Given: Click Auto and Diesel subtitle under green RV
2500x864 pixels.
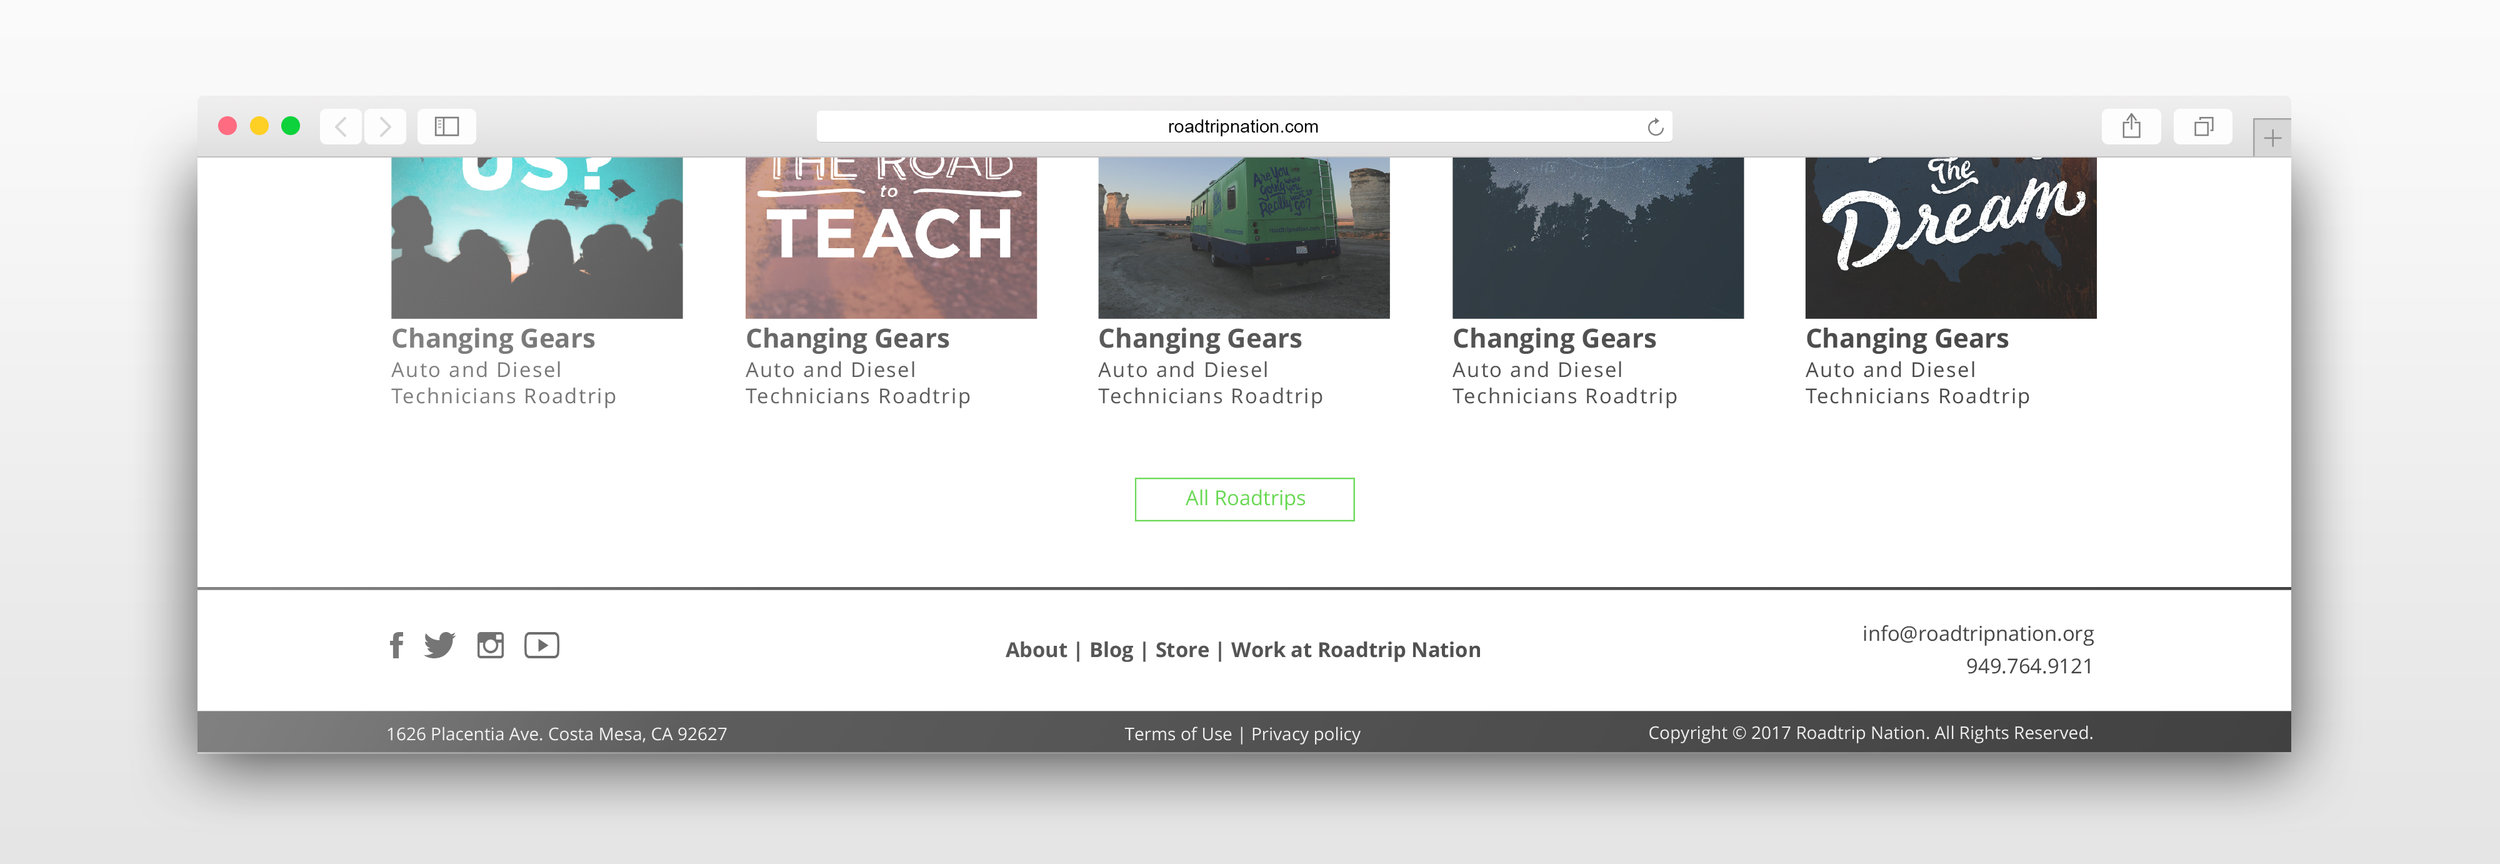Looking at the screenshot, I should [x=1210, y=383].
